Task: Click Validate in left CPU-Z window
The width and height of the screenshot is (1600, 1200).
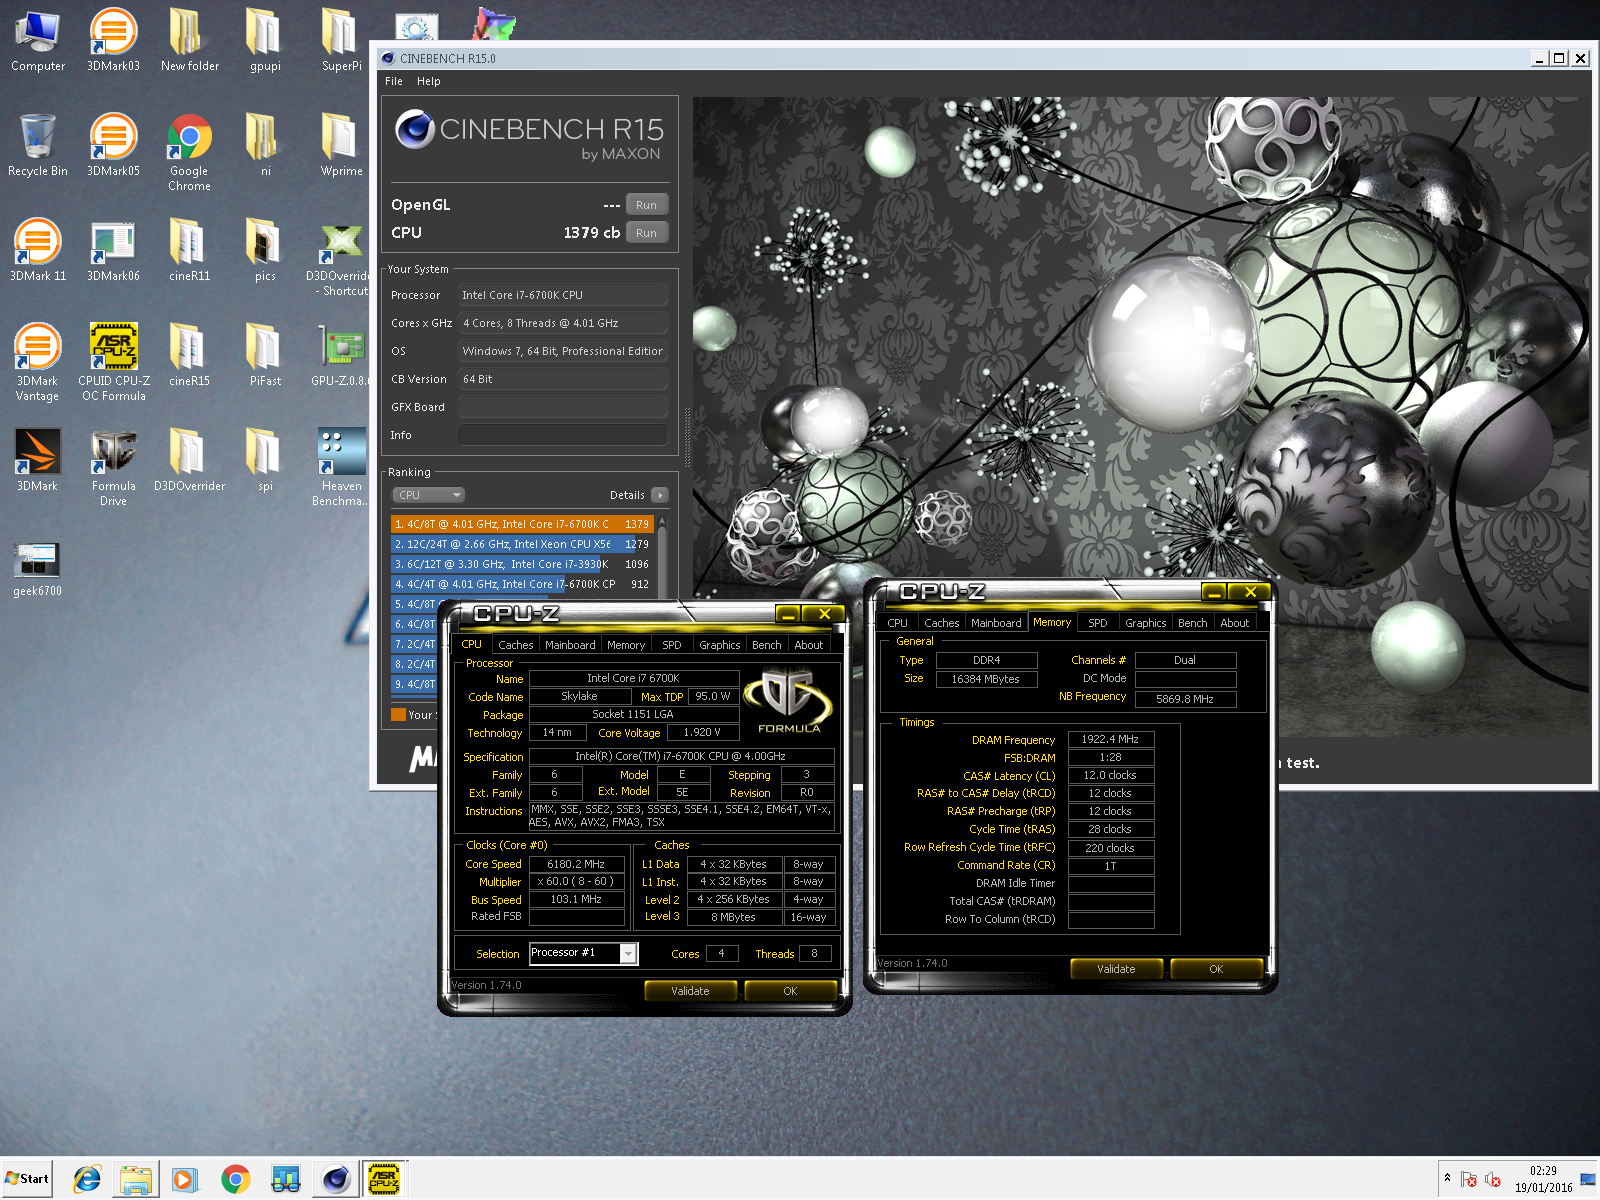Action: pos(690,991)
